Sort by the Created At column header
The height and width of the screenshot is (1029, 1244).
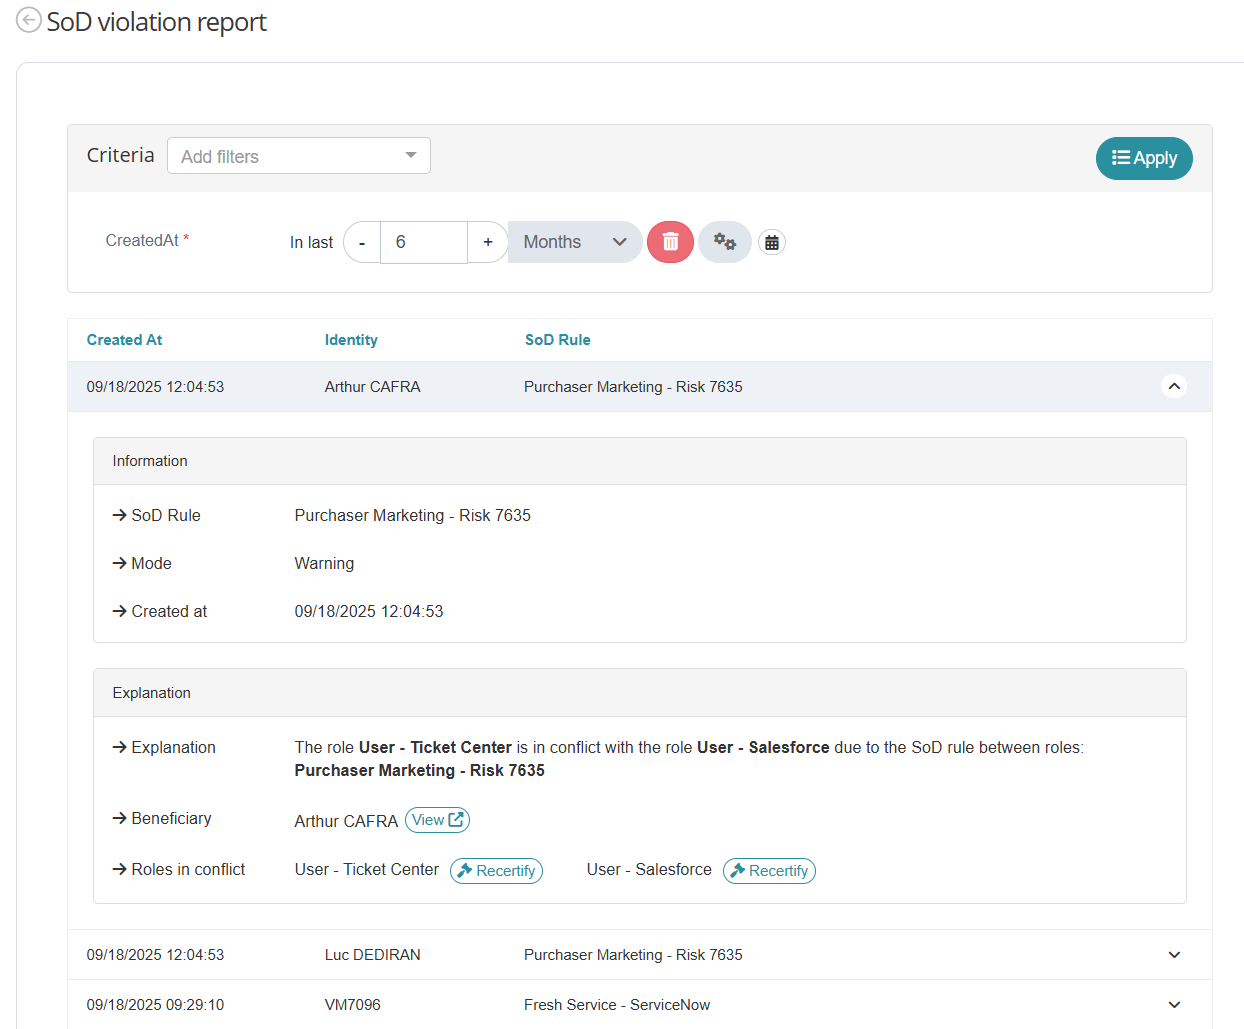point(124,340)
